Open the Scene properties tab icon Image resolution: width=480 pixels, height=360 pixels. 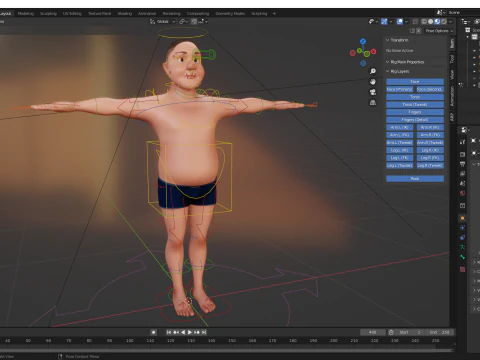click(x=462, y=183)
